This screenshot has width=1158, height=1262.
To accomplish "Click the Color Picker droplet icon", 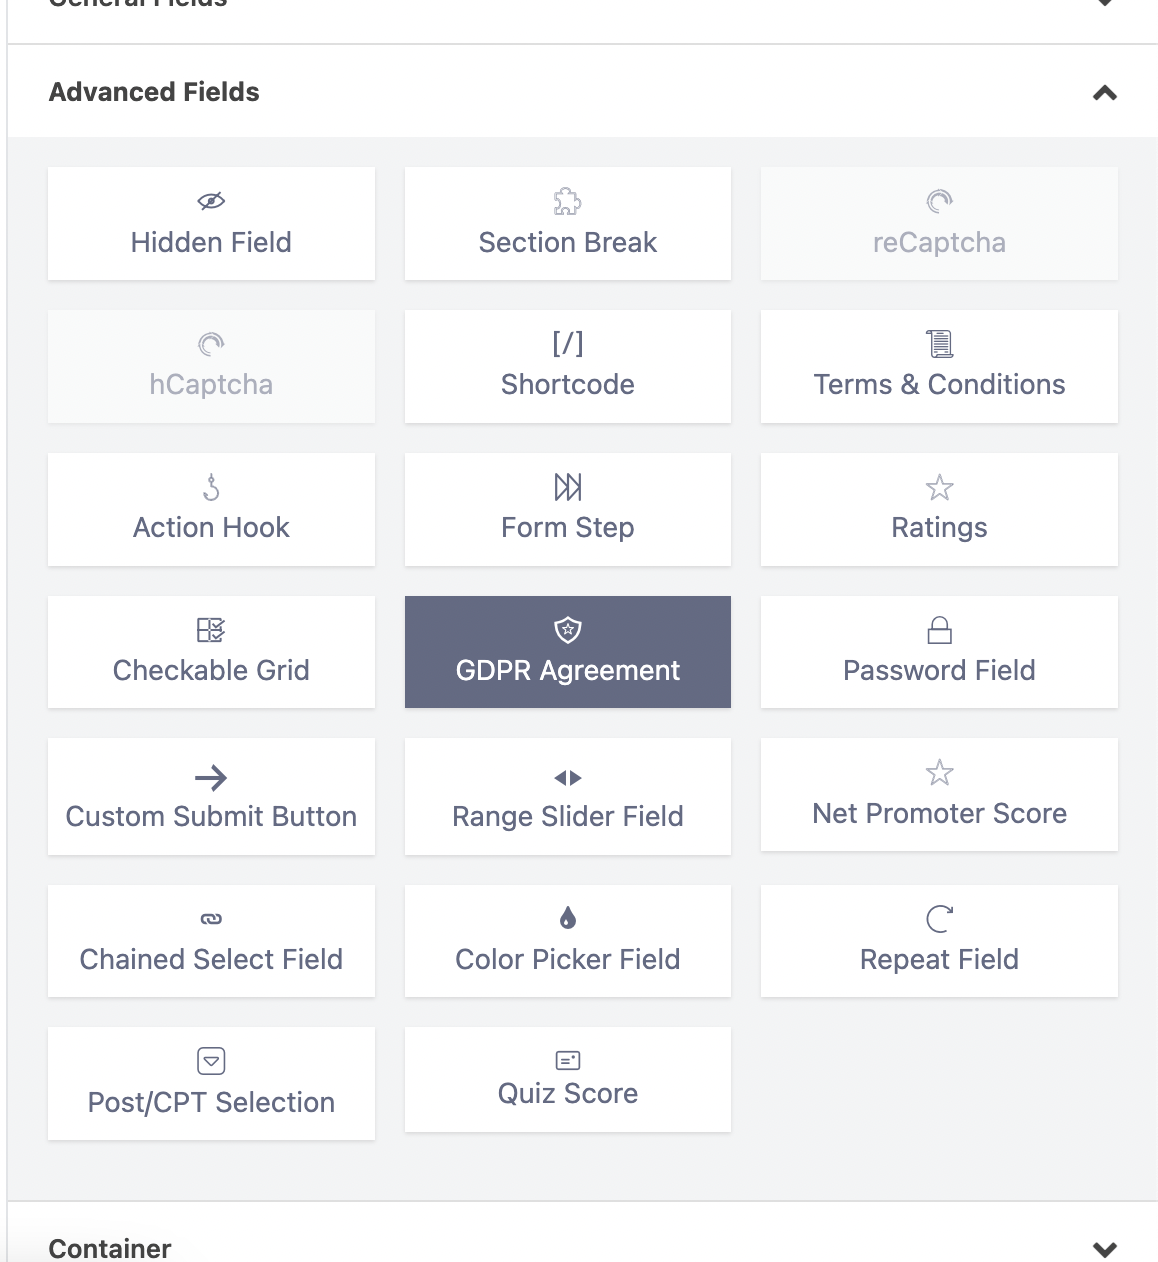I will (x=567, y=917).
